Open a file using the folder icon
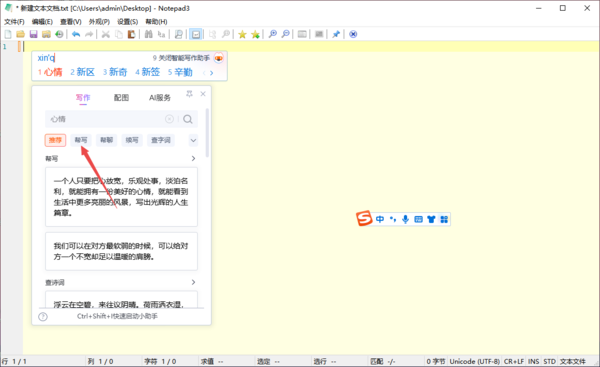The width and height of the screenshot is (600, 367). (x=21, y=34)
